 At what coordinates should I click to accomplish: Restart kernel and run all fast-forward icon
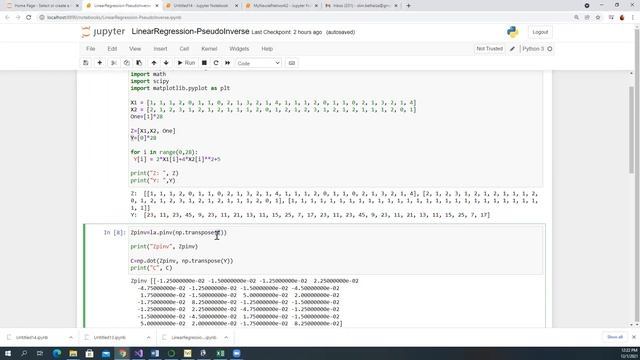coord(228,63)
